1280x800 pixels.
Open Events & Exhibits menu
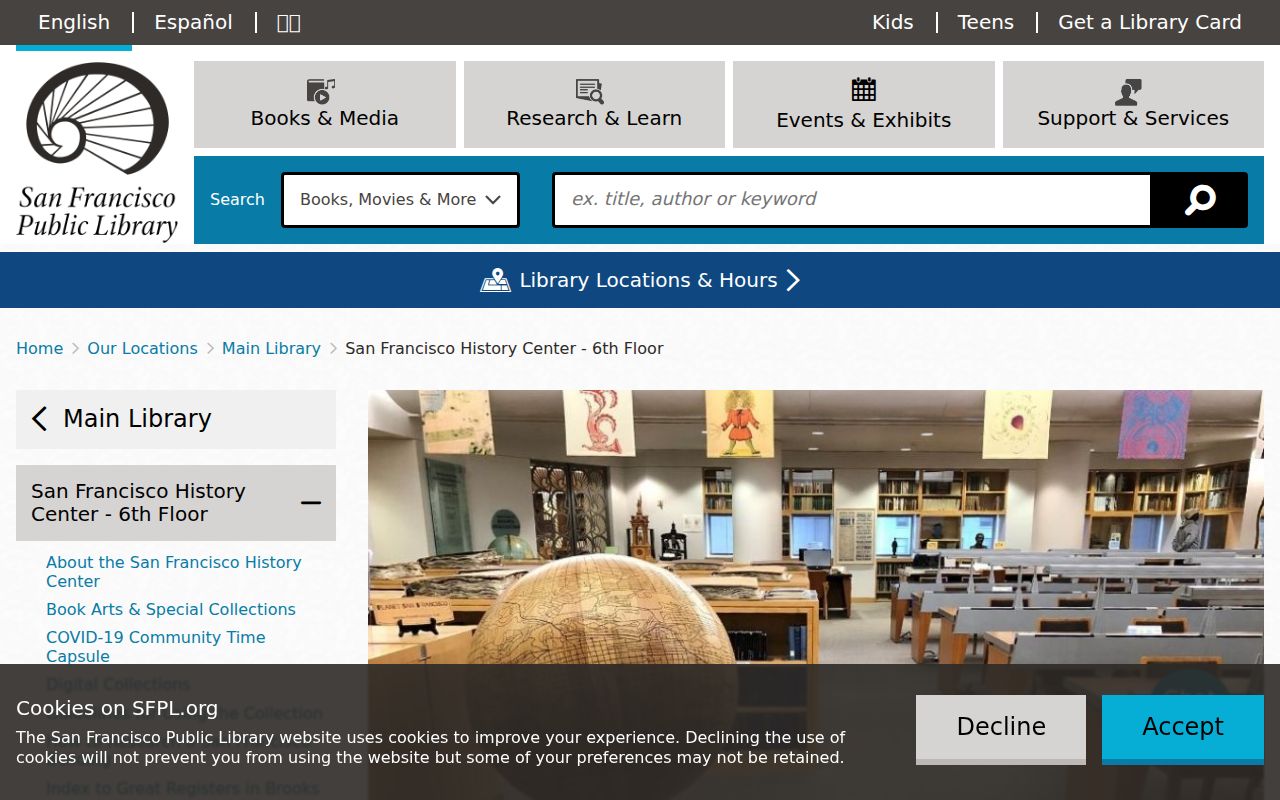click(x=864, y=104)
